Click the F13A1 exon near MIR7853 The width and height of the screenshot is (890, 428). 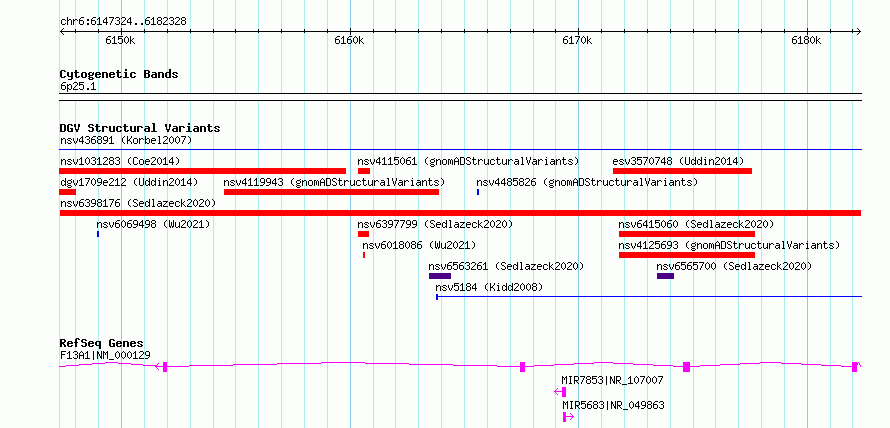pos(523,367)
